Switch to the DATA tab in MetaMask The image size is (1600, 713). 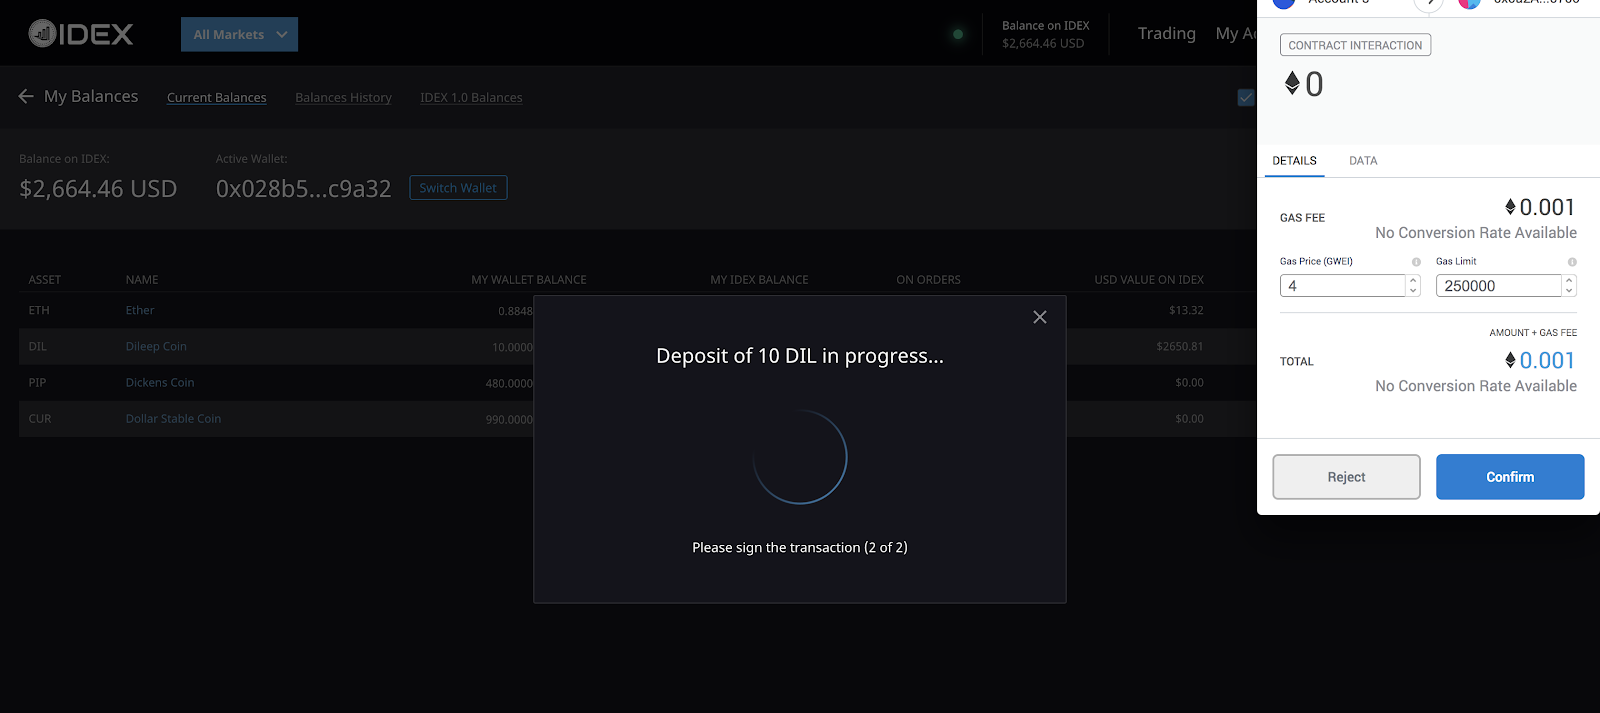(1363, 161)
